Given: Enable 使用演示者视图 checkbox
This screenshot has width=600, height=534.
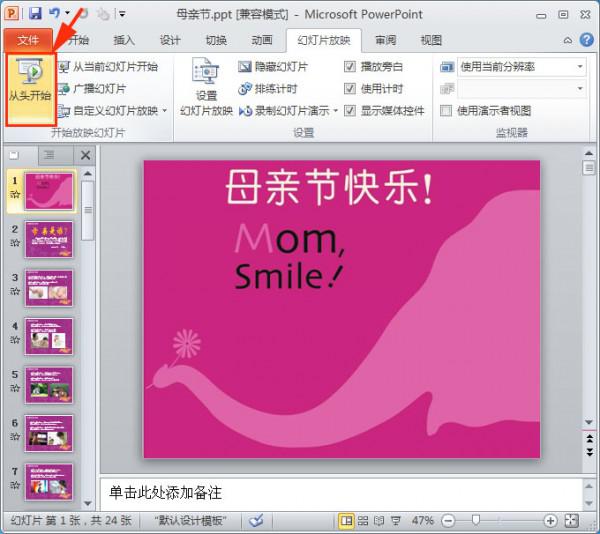Looking at the screenshot, I should pyautogui.click(x=446, y=111).
